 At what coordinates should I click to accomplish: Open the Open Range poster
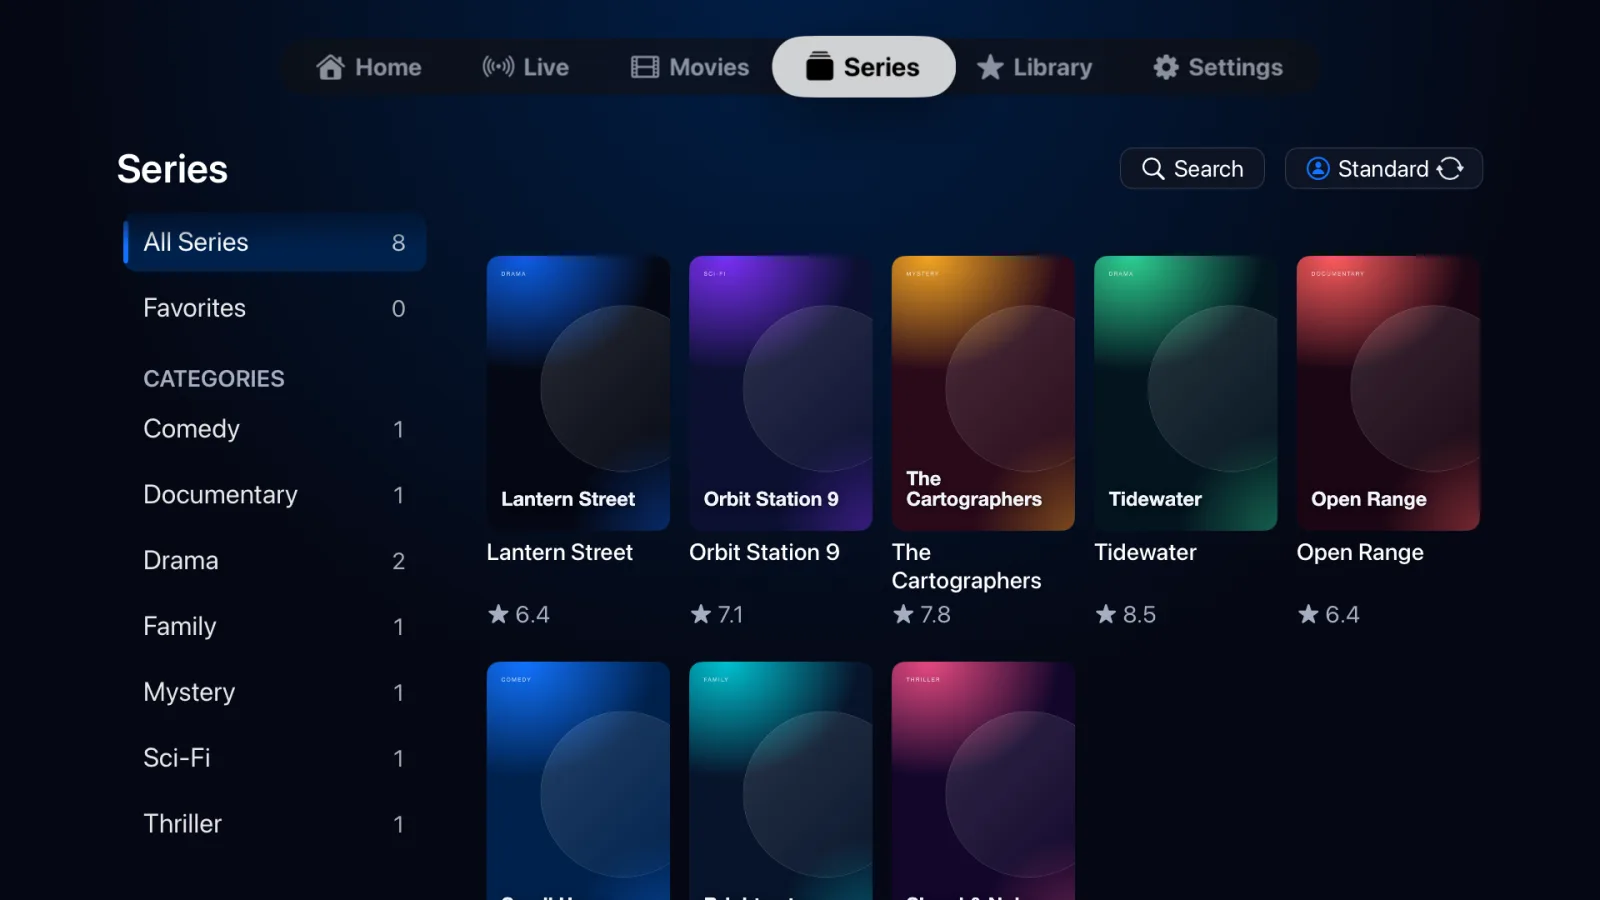(1388, 393)
